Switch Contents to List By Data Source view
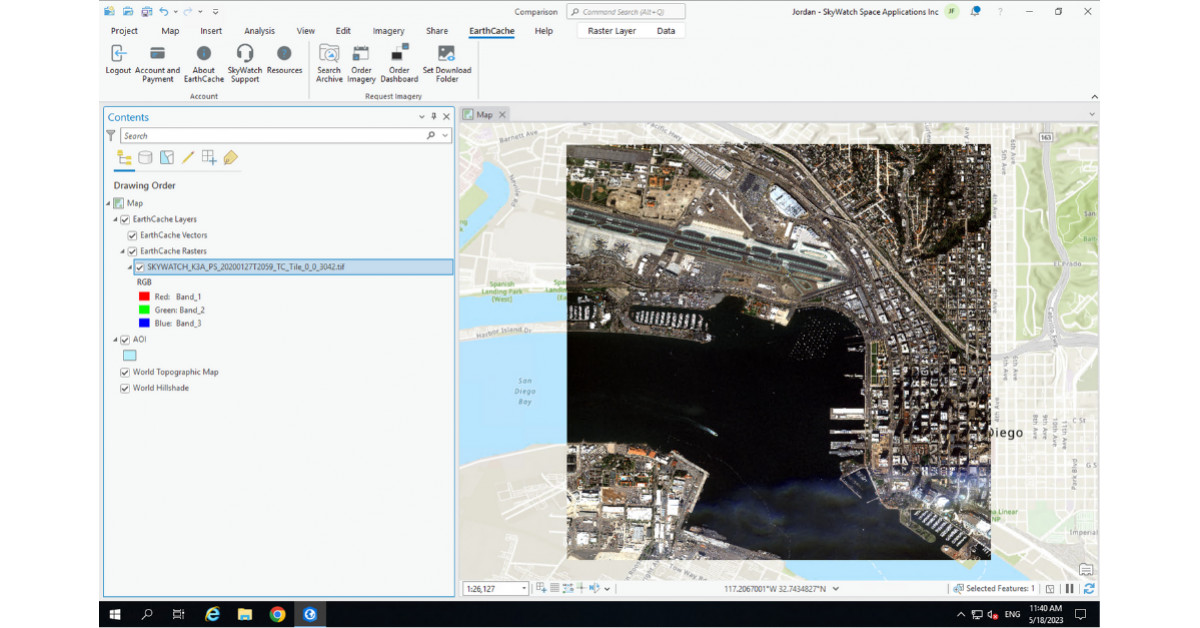 tap(145, 157)
